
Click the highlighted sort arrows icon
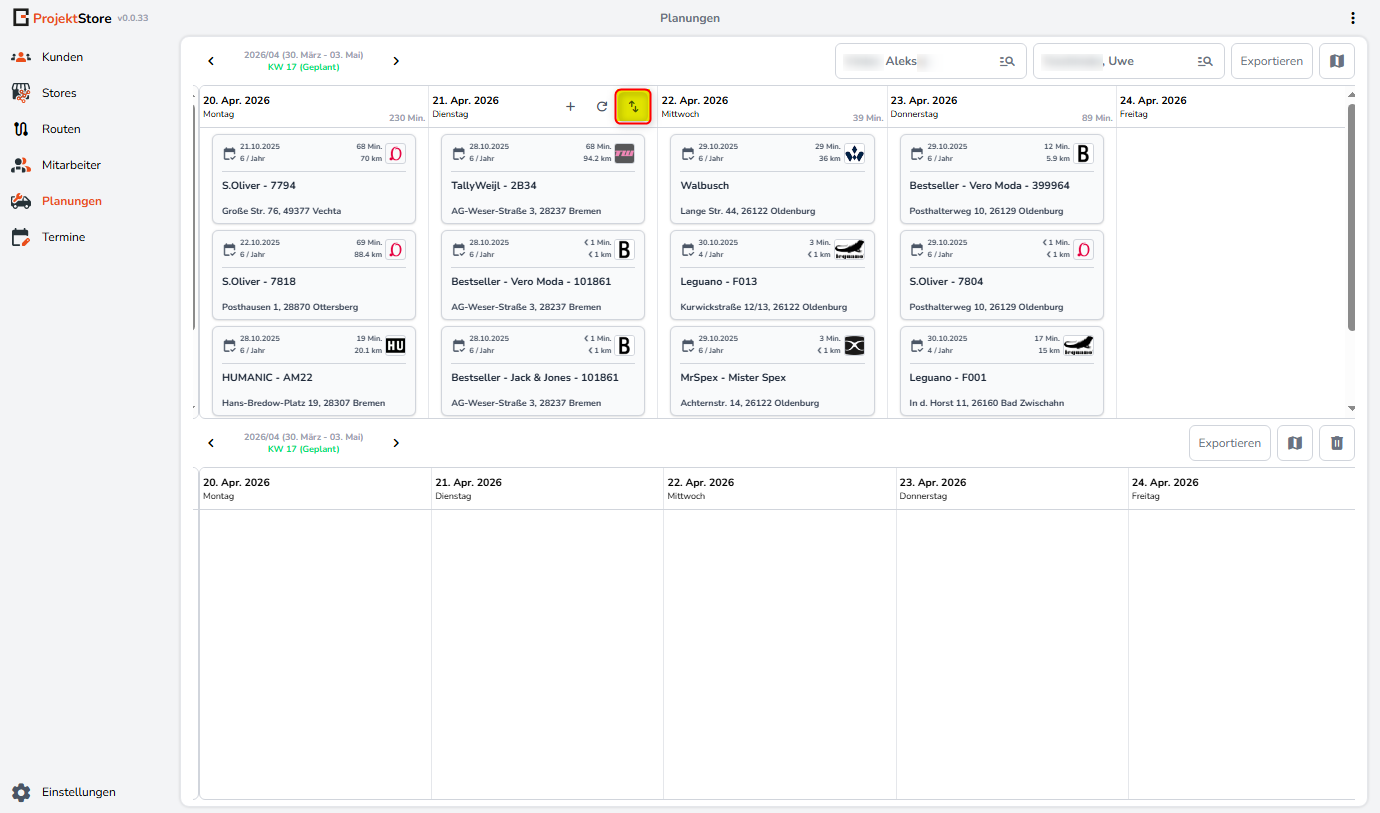[x=633, y=107]
